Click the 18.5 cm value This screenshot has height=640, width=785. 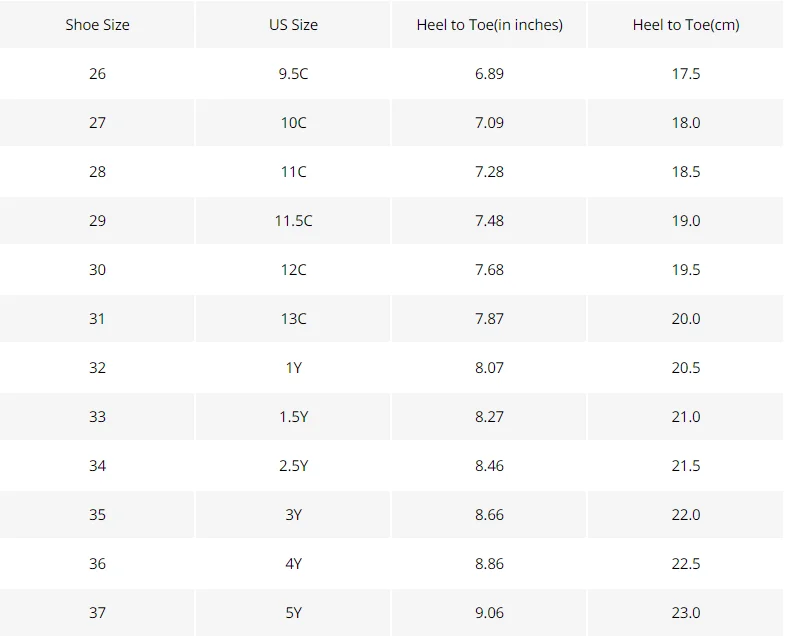pos(686,172)
